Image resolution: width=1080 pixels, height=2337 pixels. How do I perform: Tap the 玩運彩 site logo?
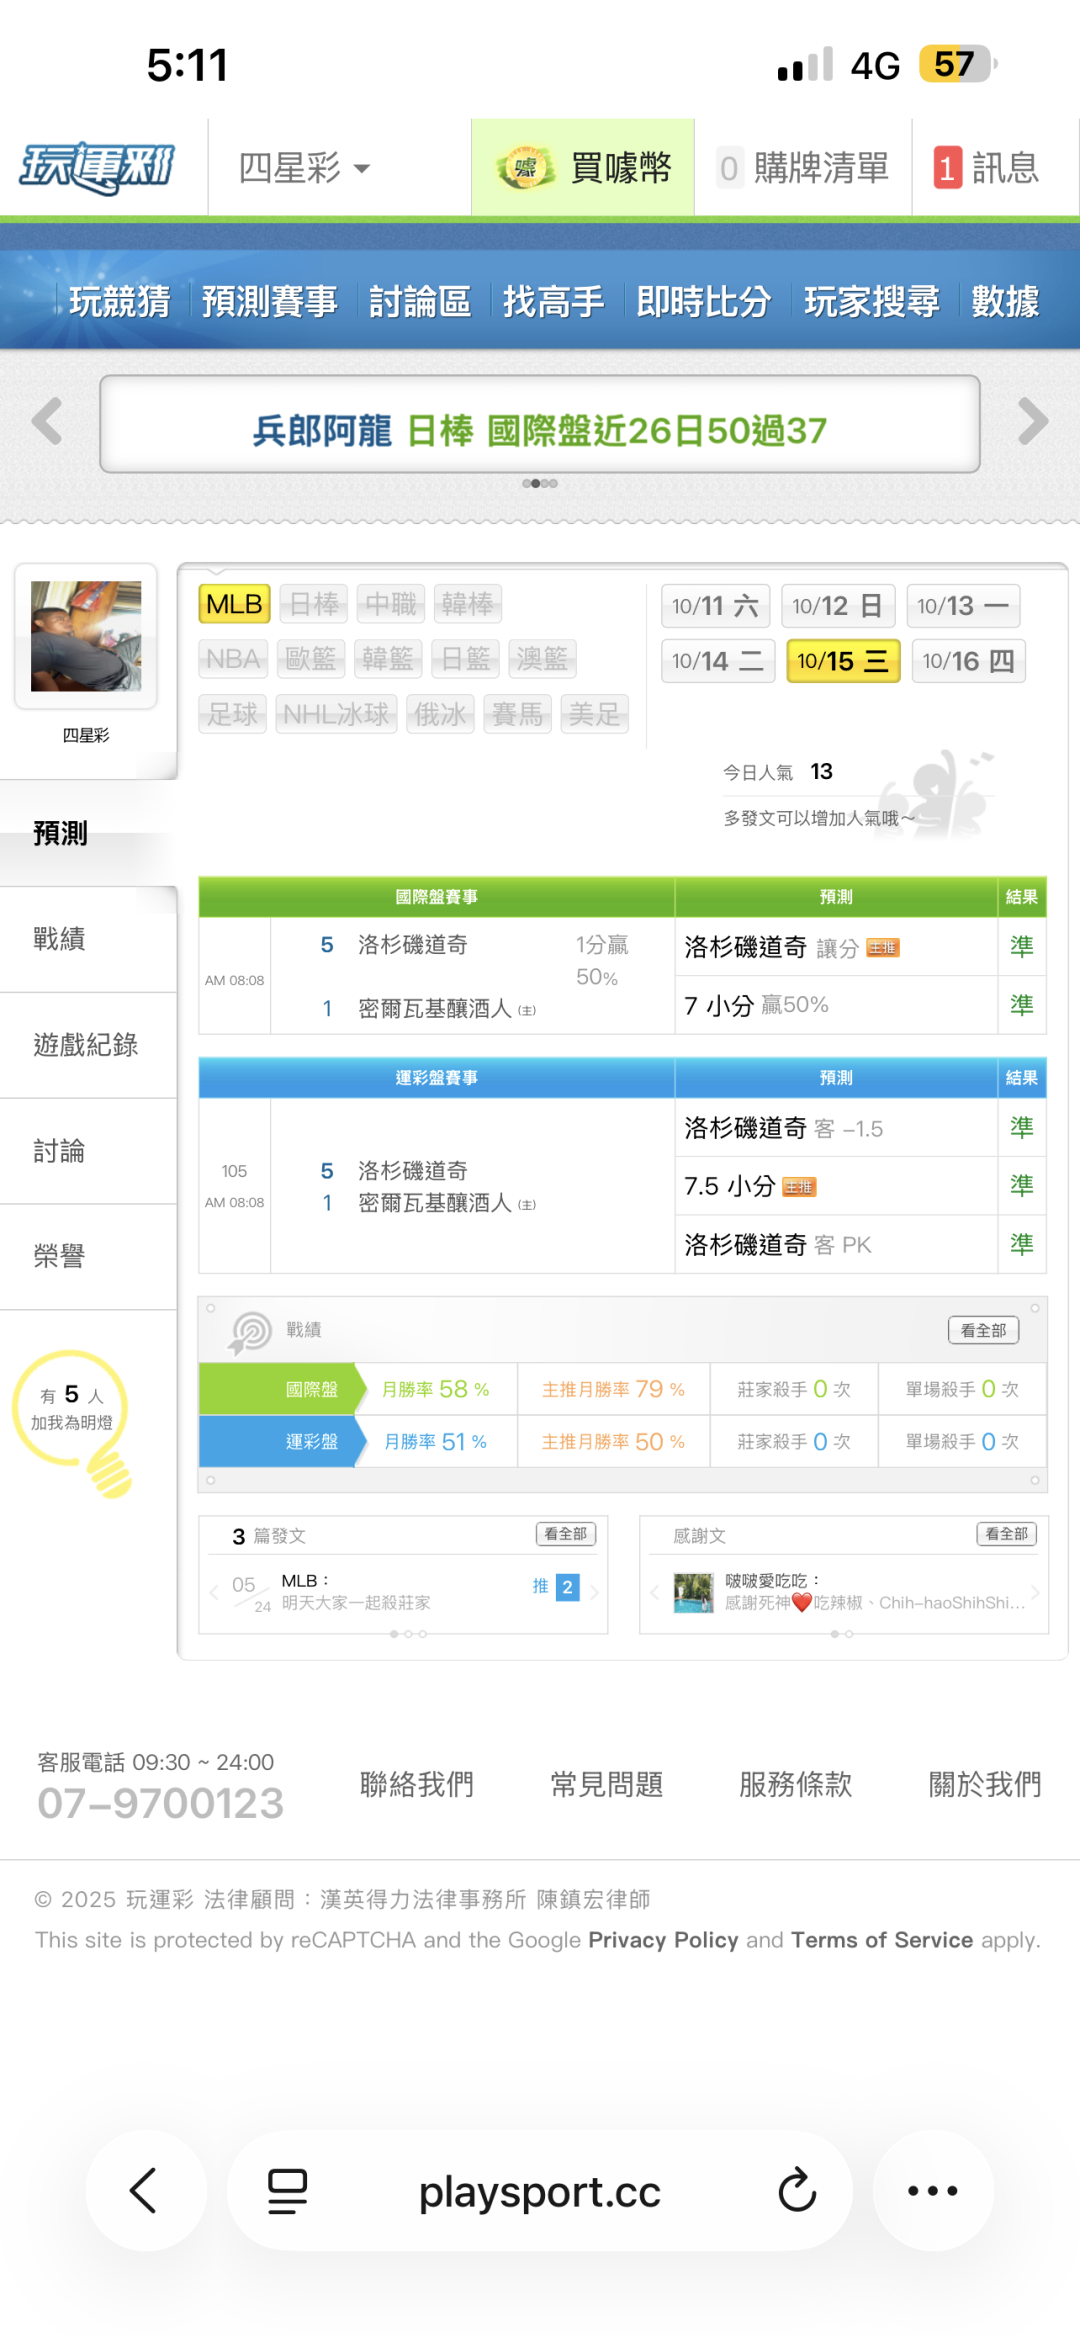(98, 167)
